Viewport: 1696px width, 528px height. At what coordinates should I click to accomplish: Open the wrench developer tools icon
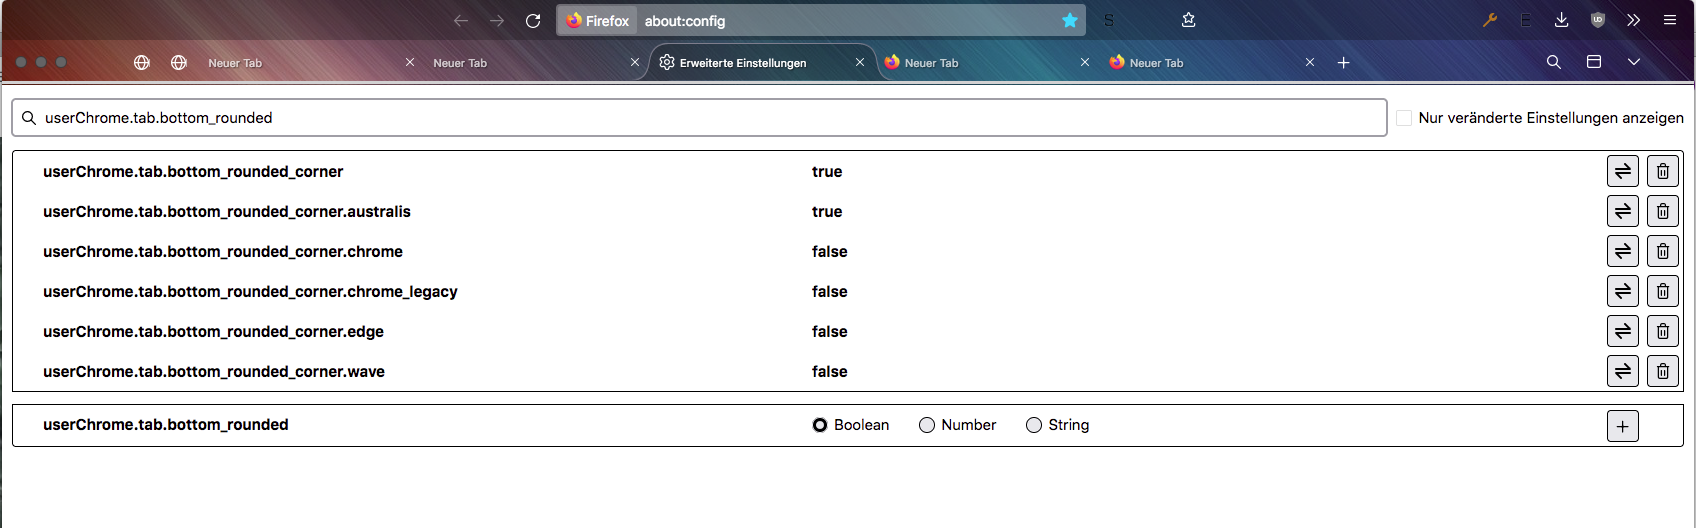click(x=1490, y=20)
